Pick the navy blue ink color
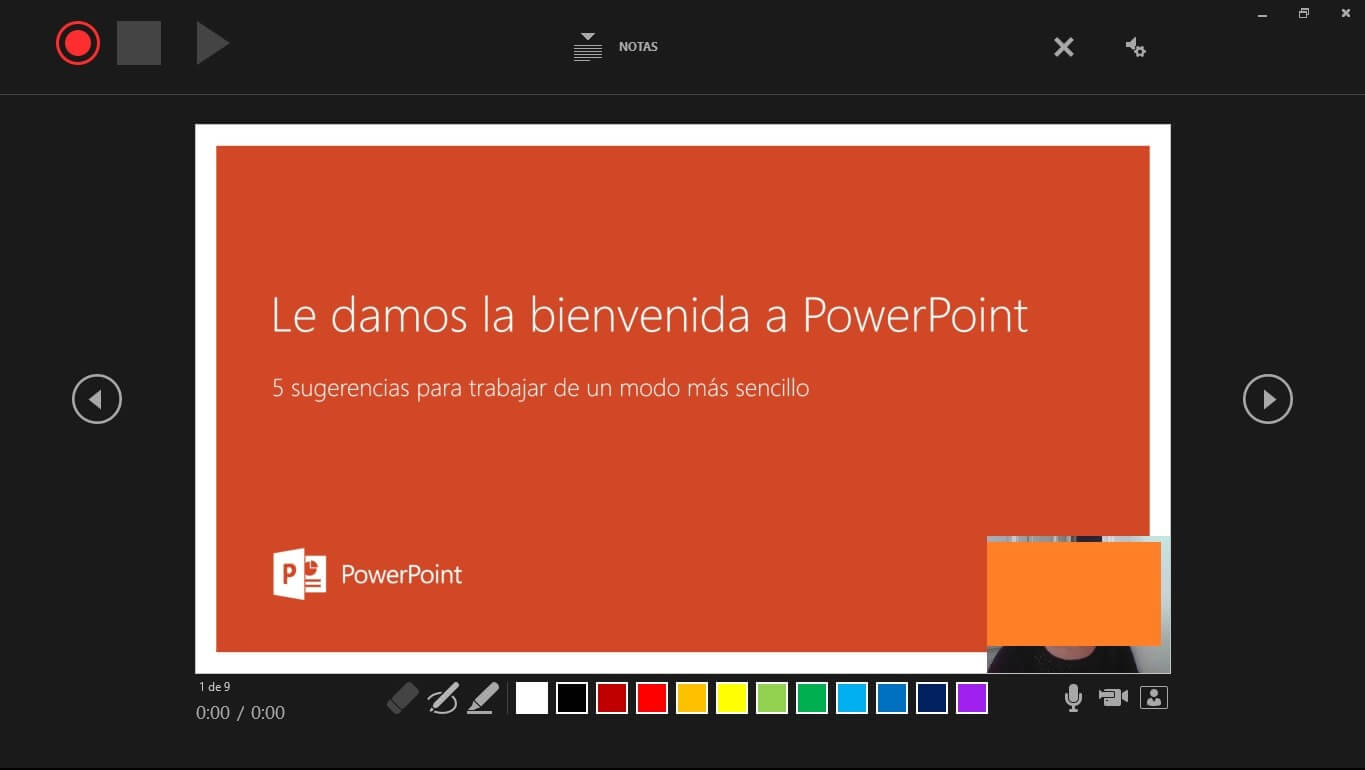This screenshot has width=1365, height=770. 932,698
